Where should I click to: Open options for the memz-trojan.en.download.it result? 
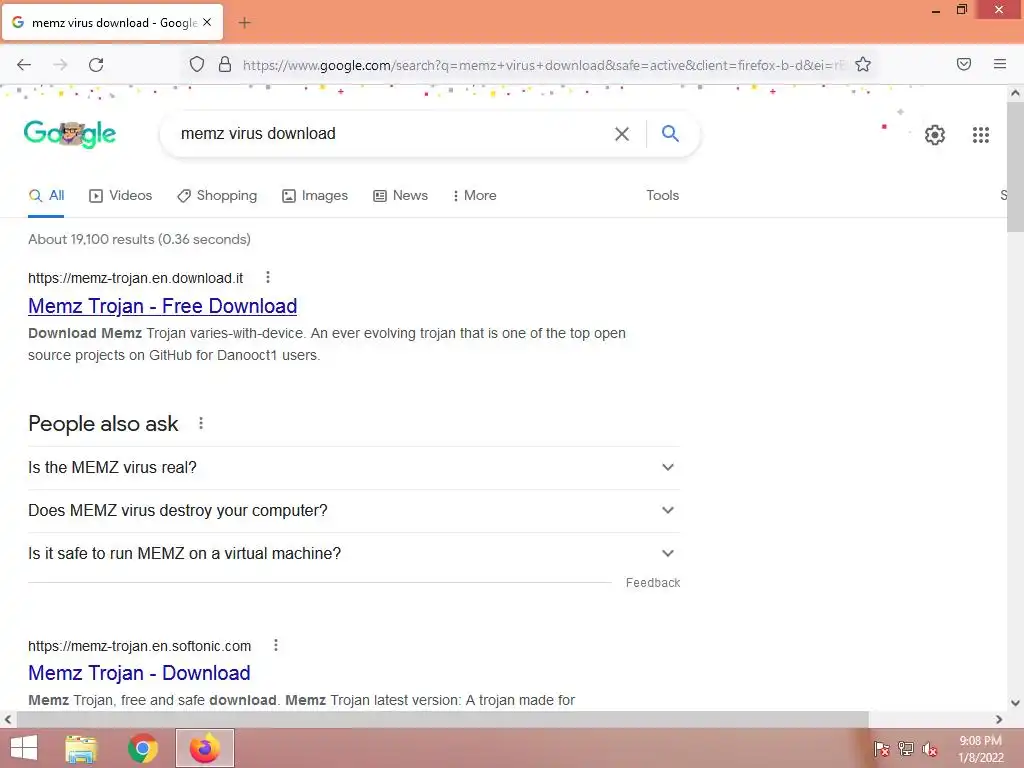tap(268, 278)
